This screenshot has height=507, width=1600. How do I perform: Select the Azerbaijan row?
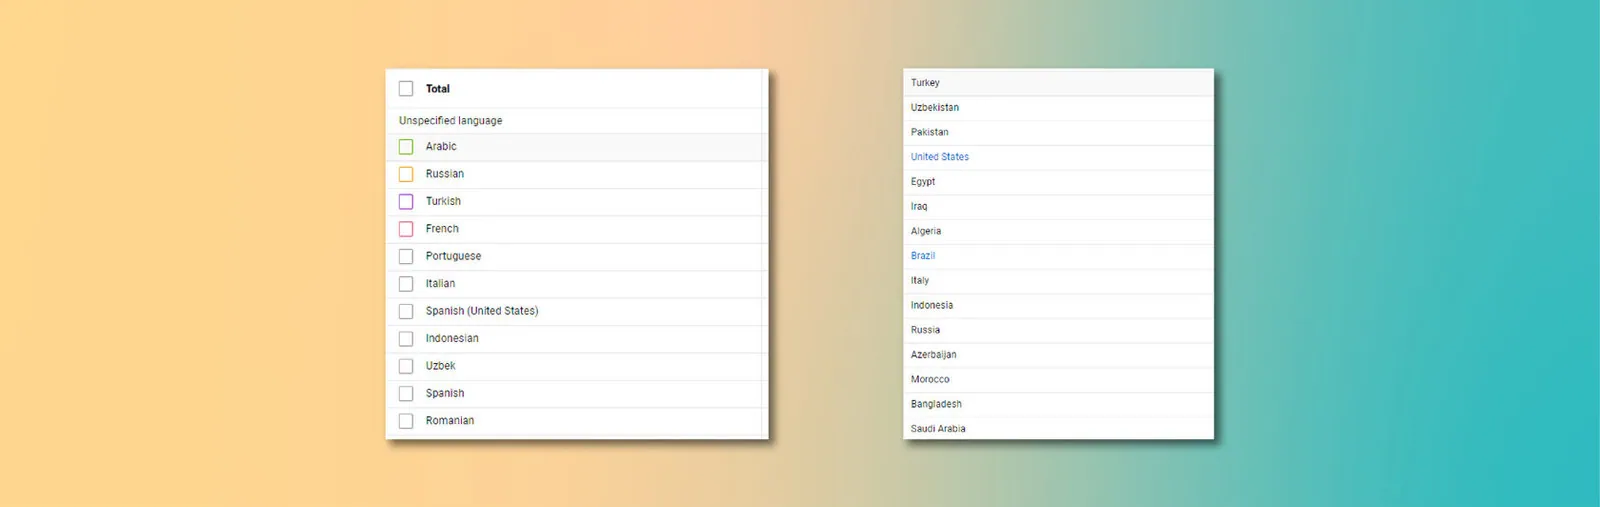pos(1058,355)
